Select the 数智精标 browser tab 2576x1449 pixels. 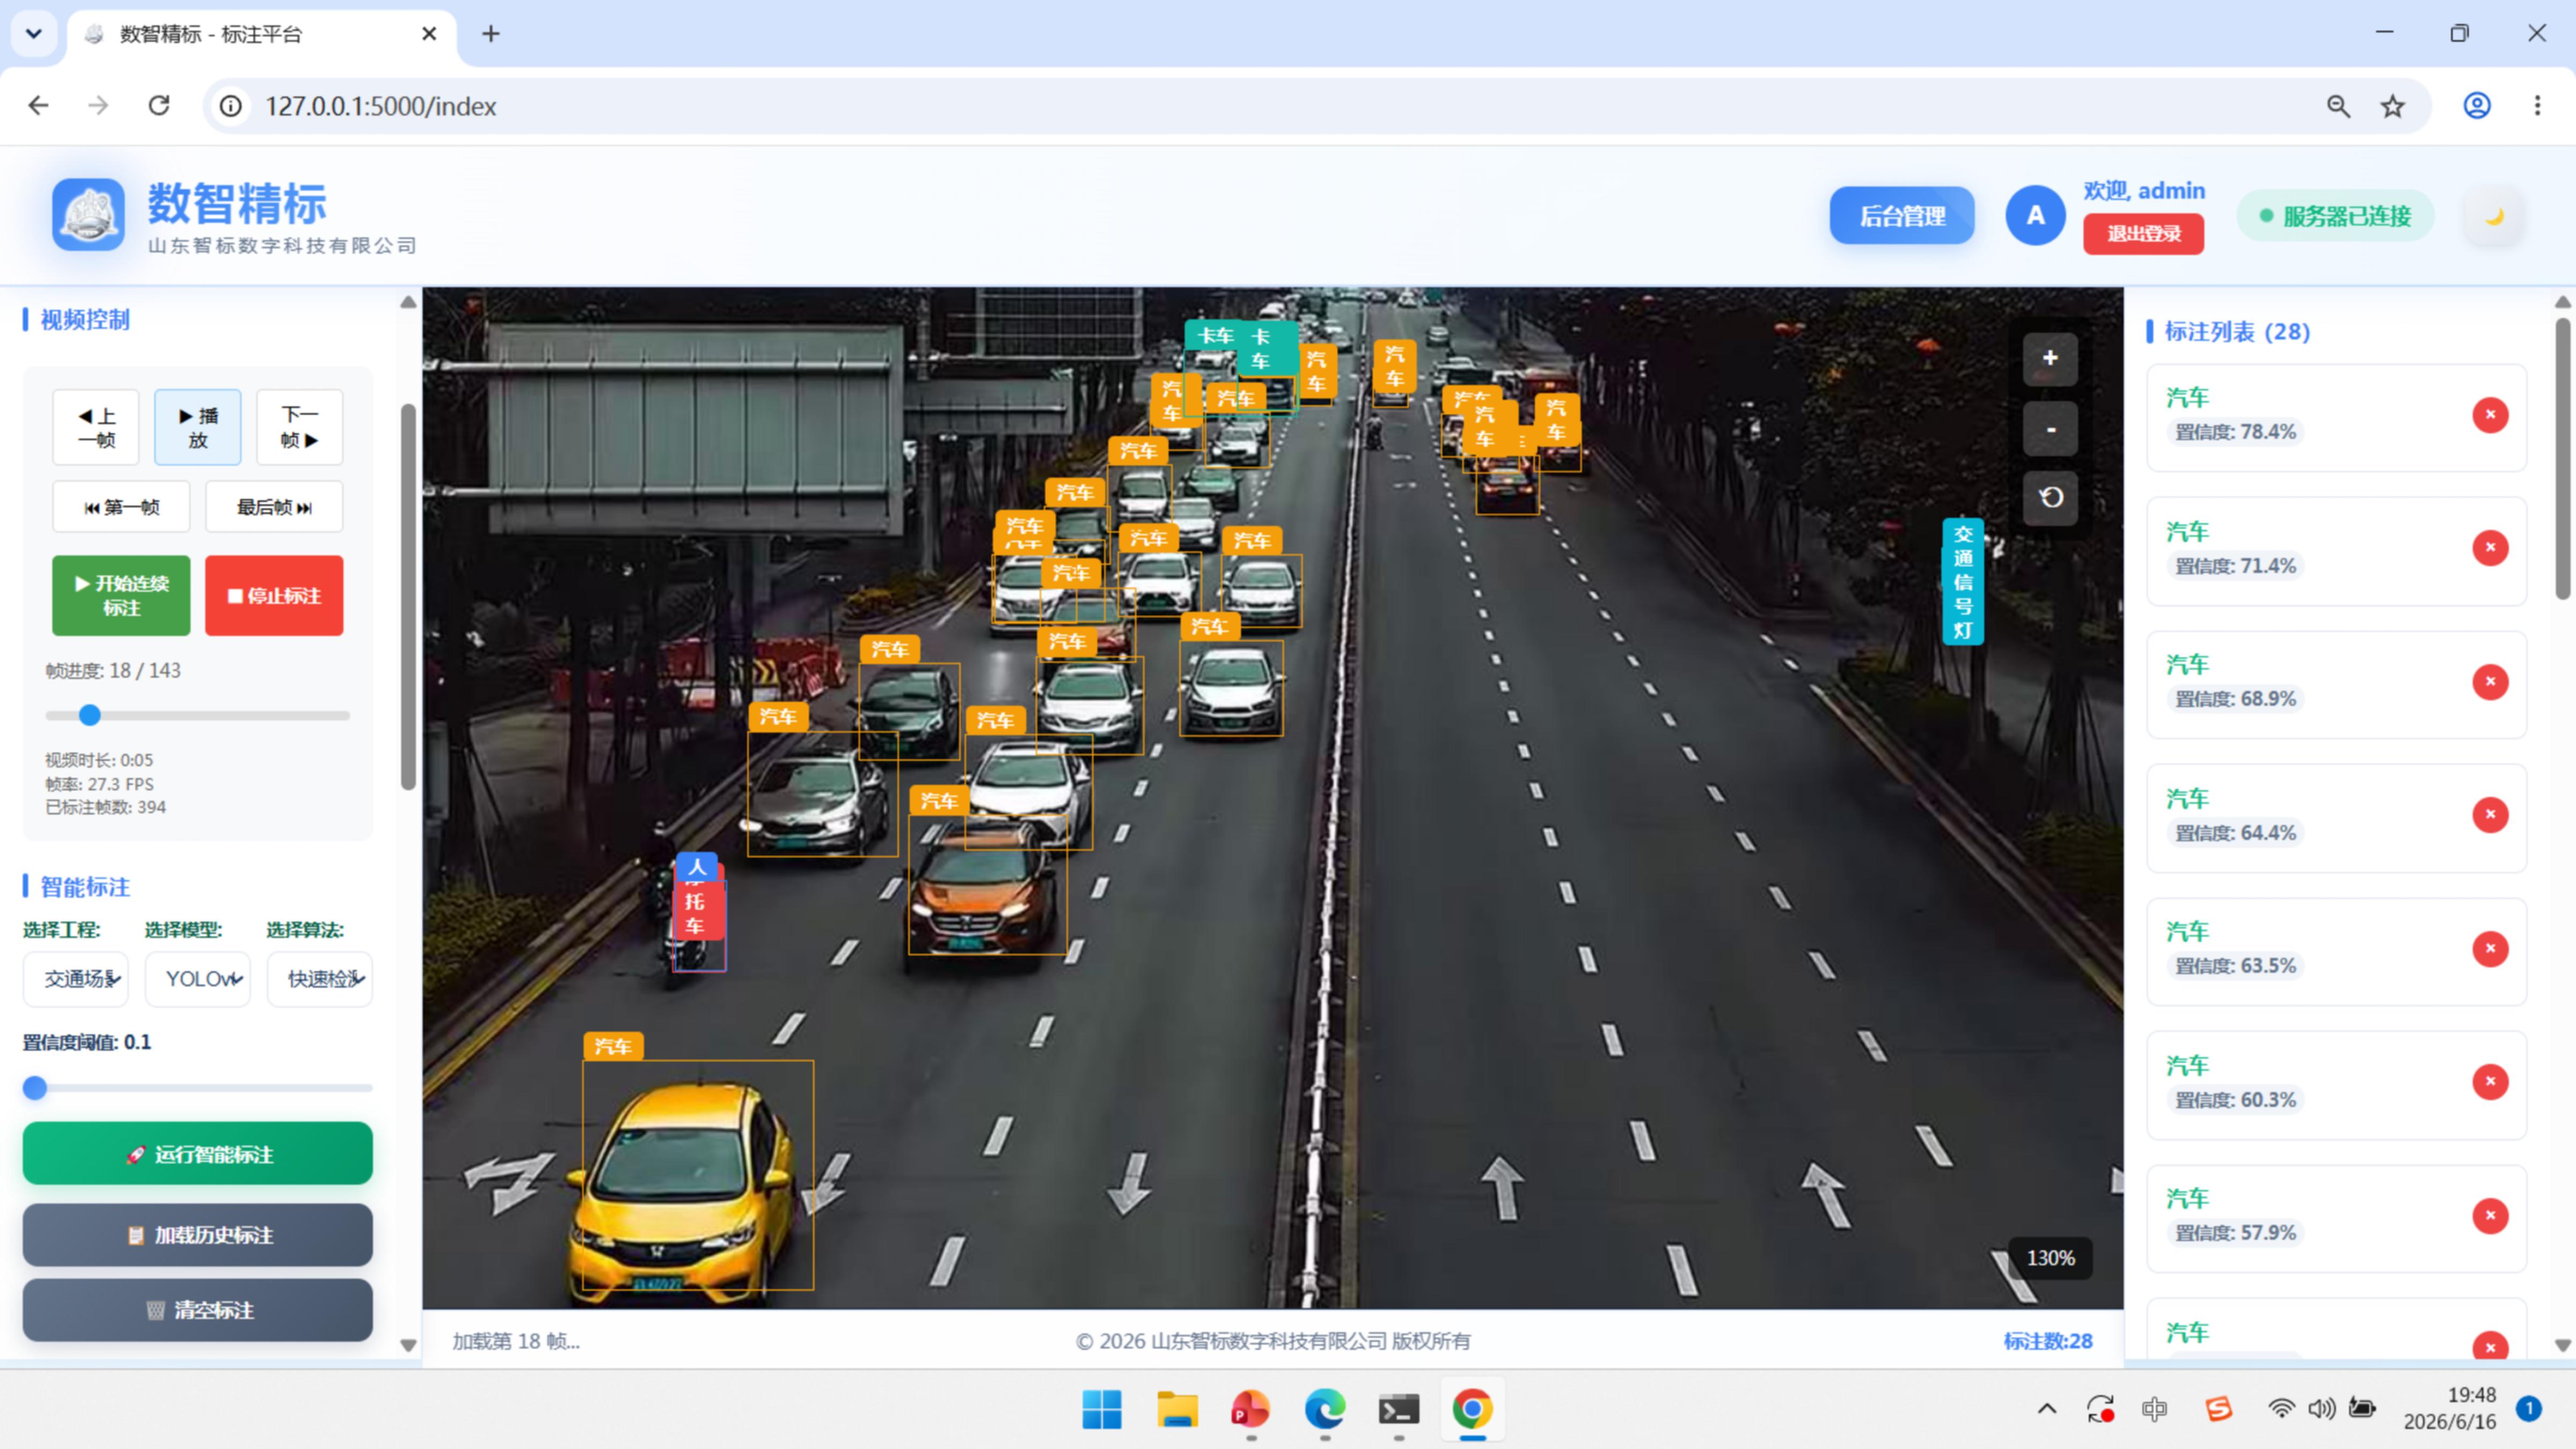tap(262, 34)
